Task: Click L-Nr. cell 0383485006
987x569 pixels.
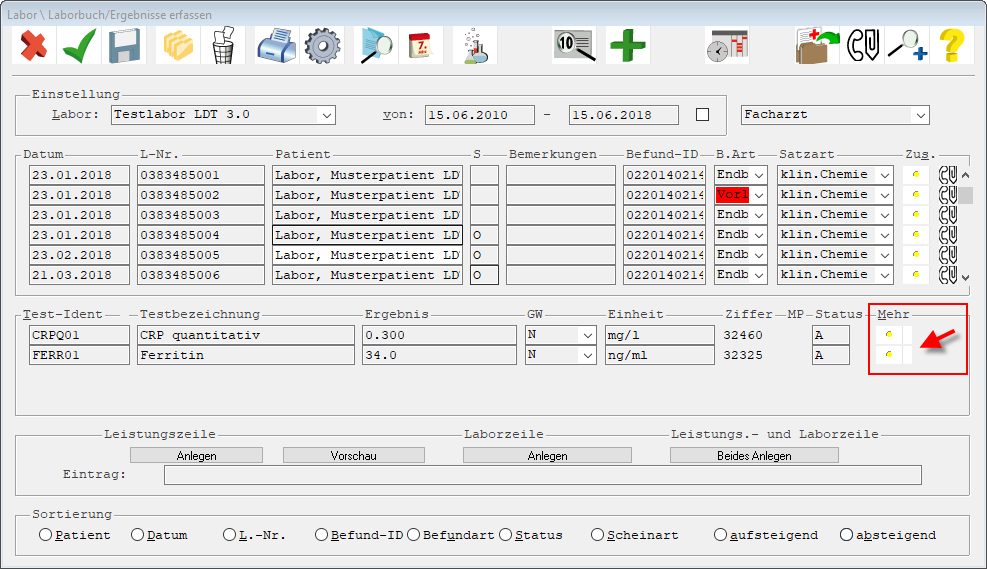Action: click(x=201, y=275)
